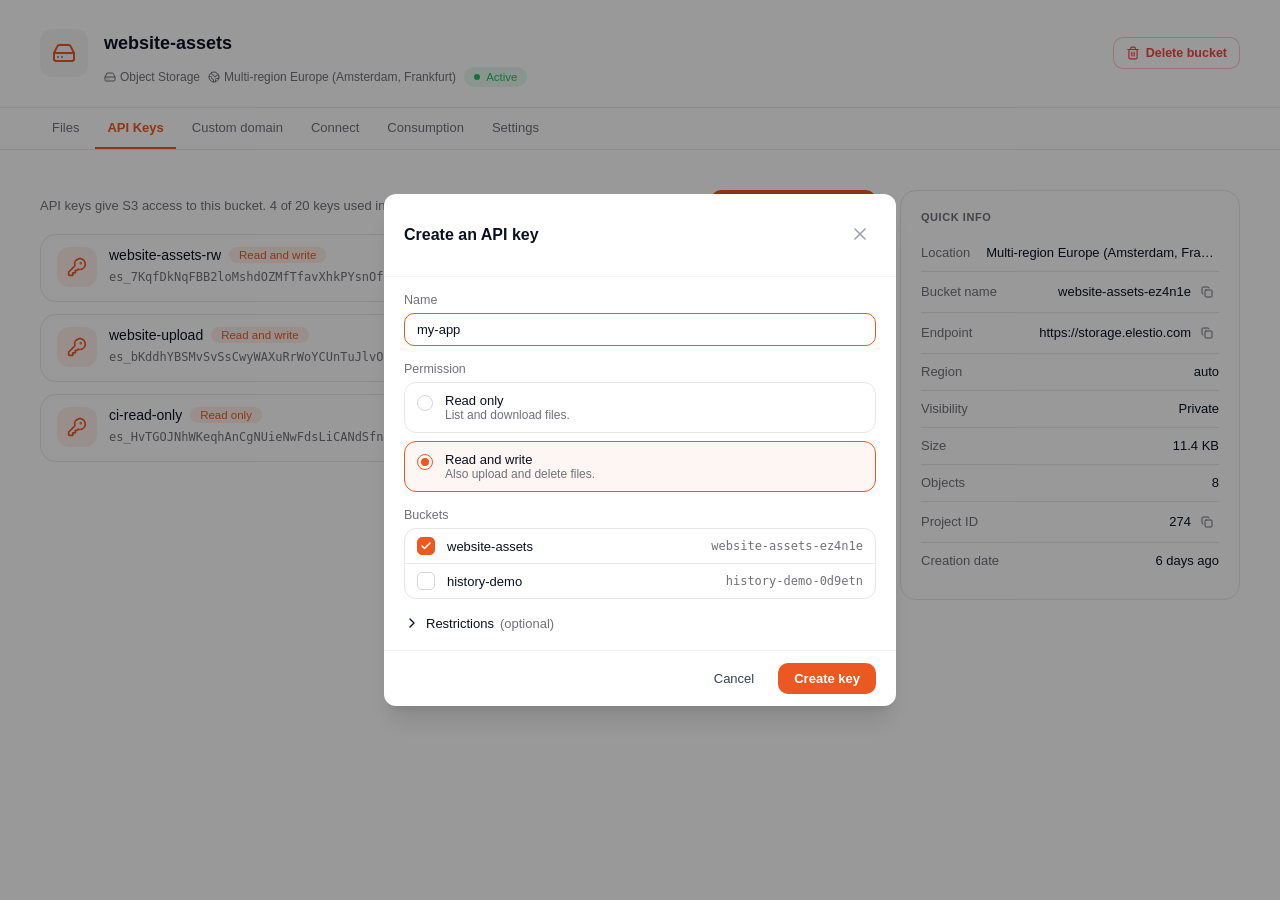
Task: Click the trash icon in Delete bucket
Action: coord(1133,53)
